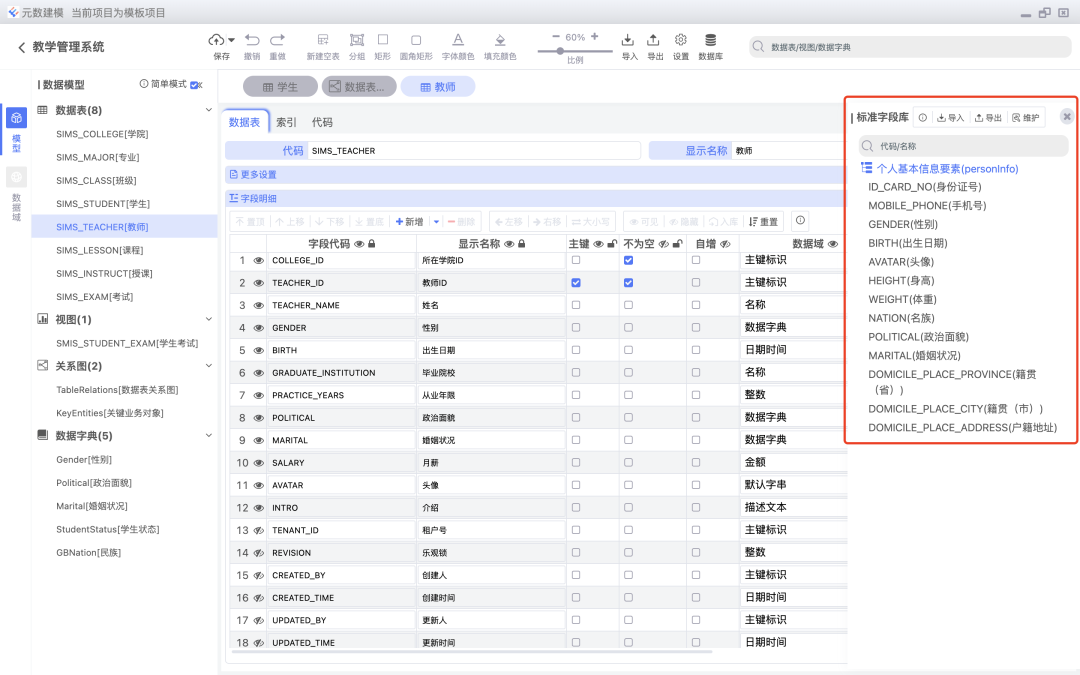Collapse the 数据表(8) section
This screenshot has width=1080, height=675.
pyautogui.click(x=208, y=112)
